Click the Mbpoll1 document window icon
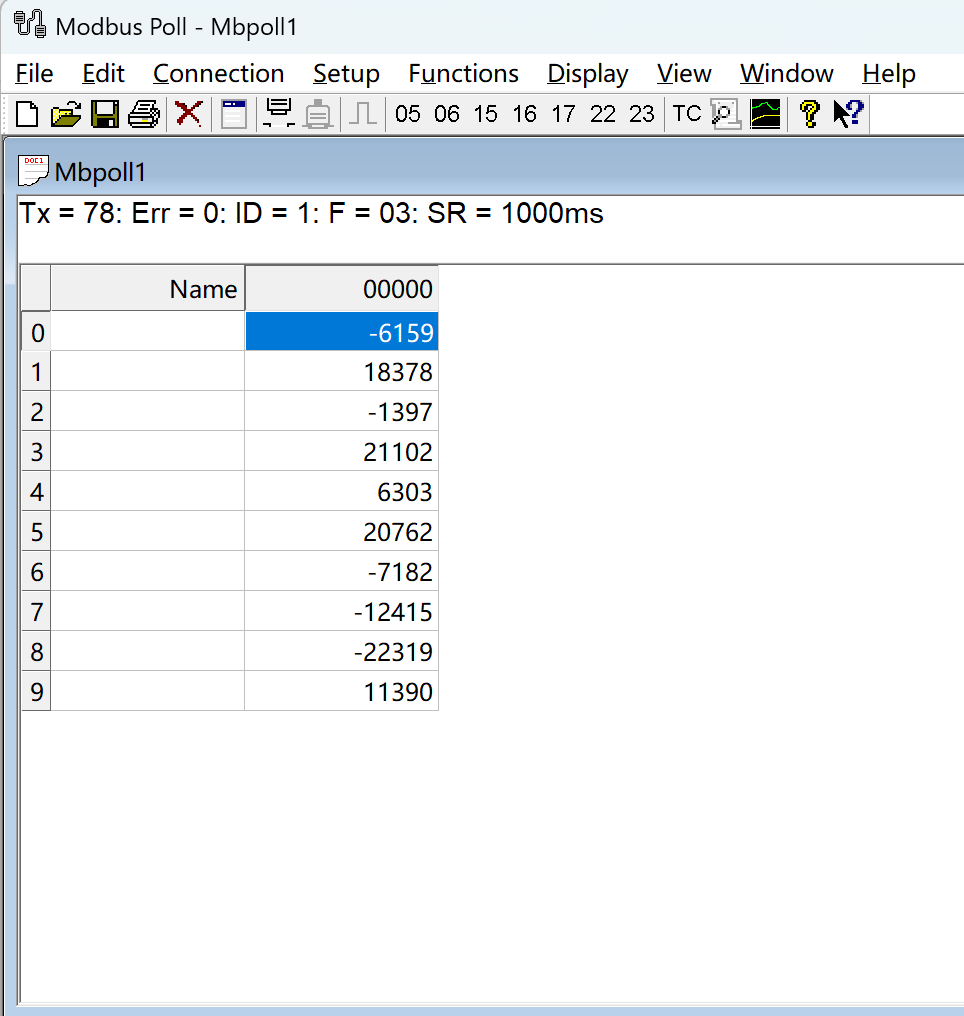The height and width of the screenshot is (1016, 964). [33, 170]
